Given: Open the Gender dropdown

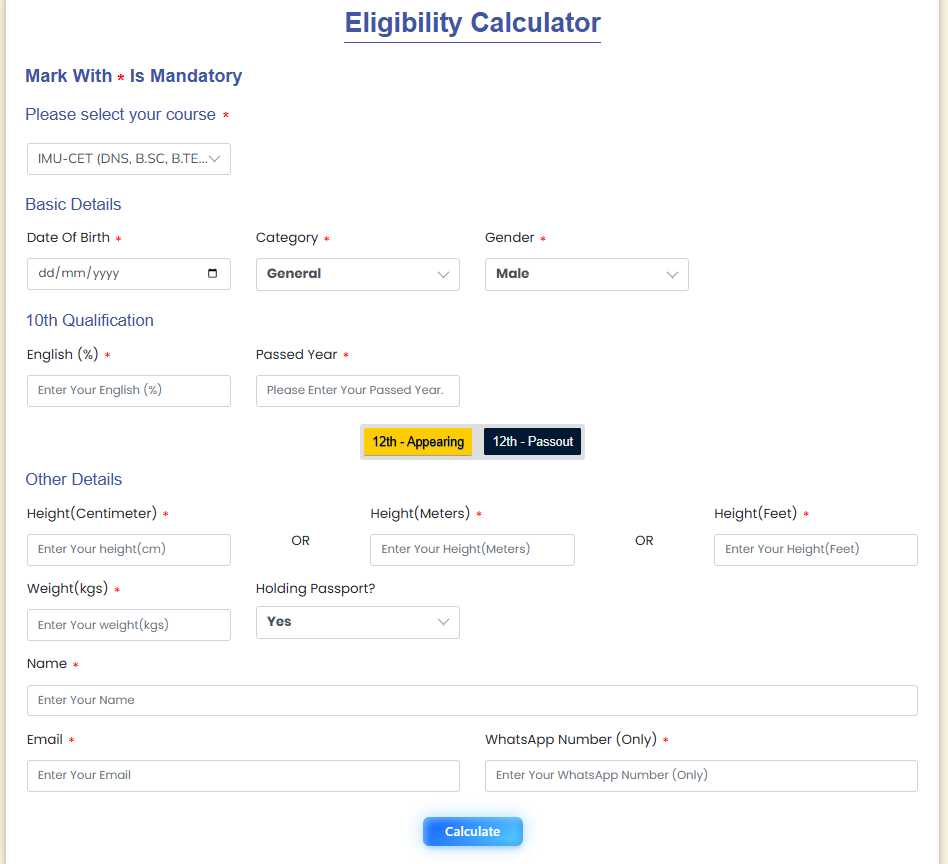Looking at the screenshot, I should coord(586,274).
